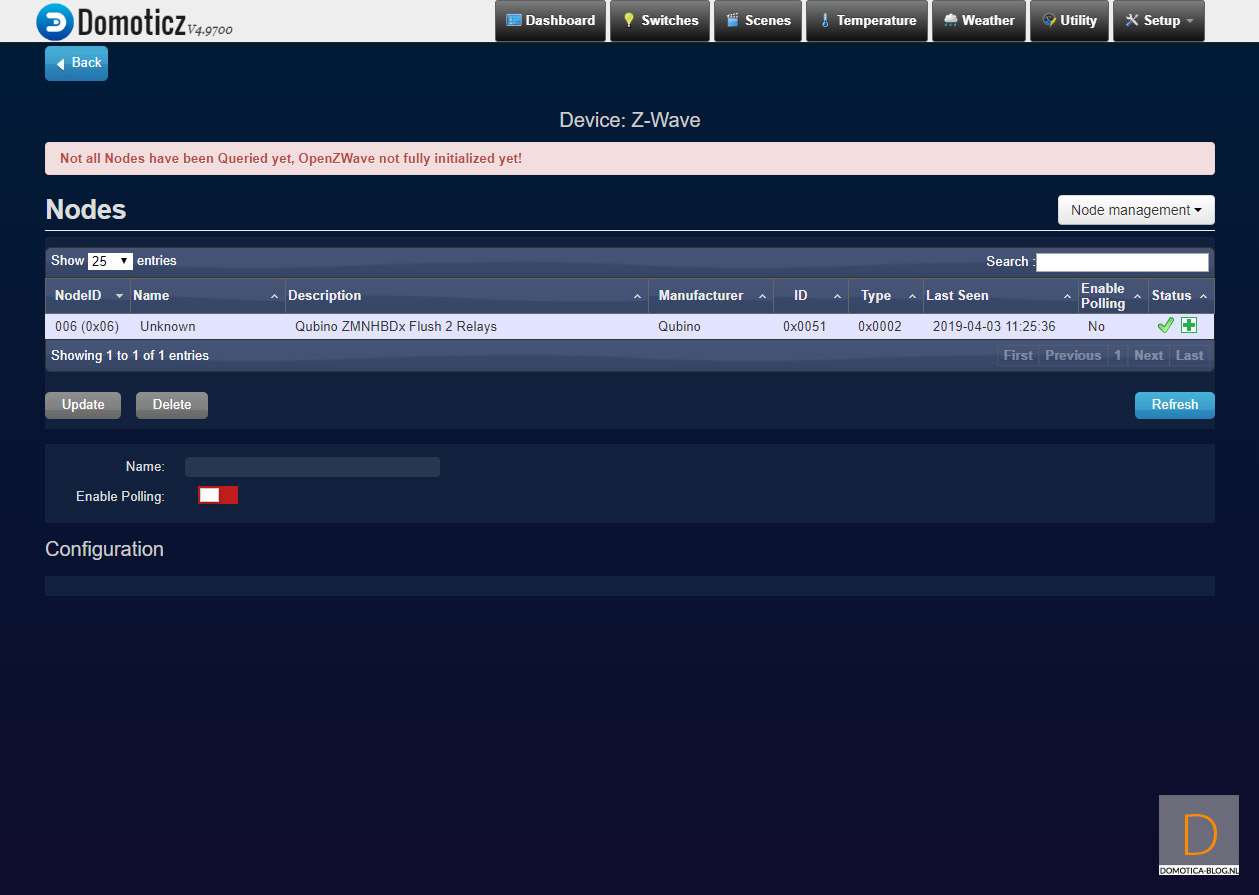Click the Qubino ZMNHBDx Flush 2 Relays description

[x=396, y=327]
